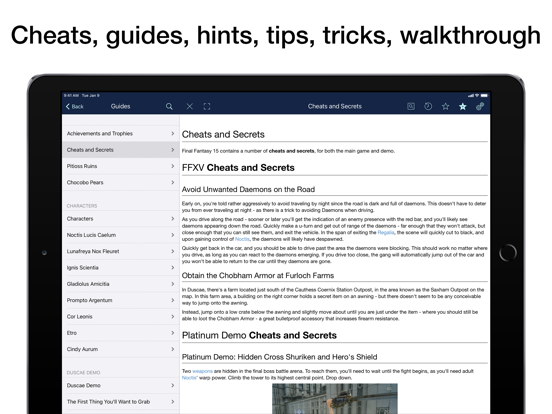Open find-in-page icon in article toolbar

[411, 106]
